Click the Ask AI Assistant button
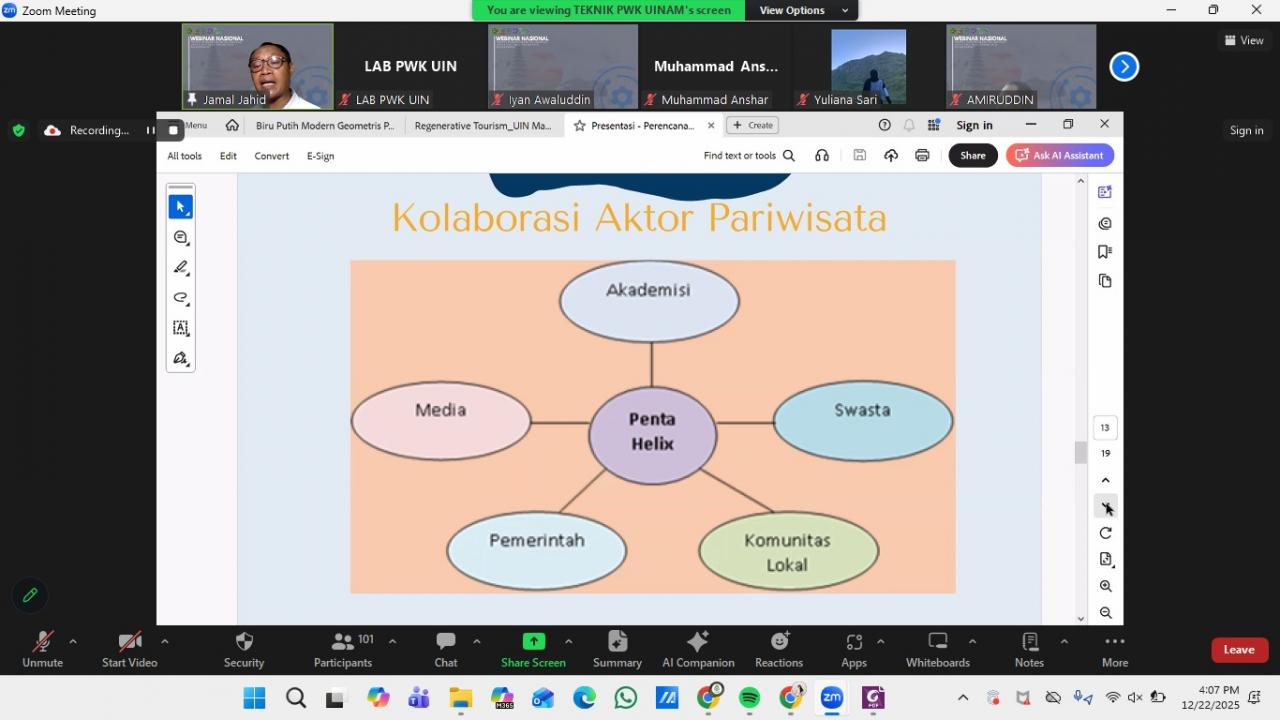1280x720 pixels. click(1059, 155)
